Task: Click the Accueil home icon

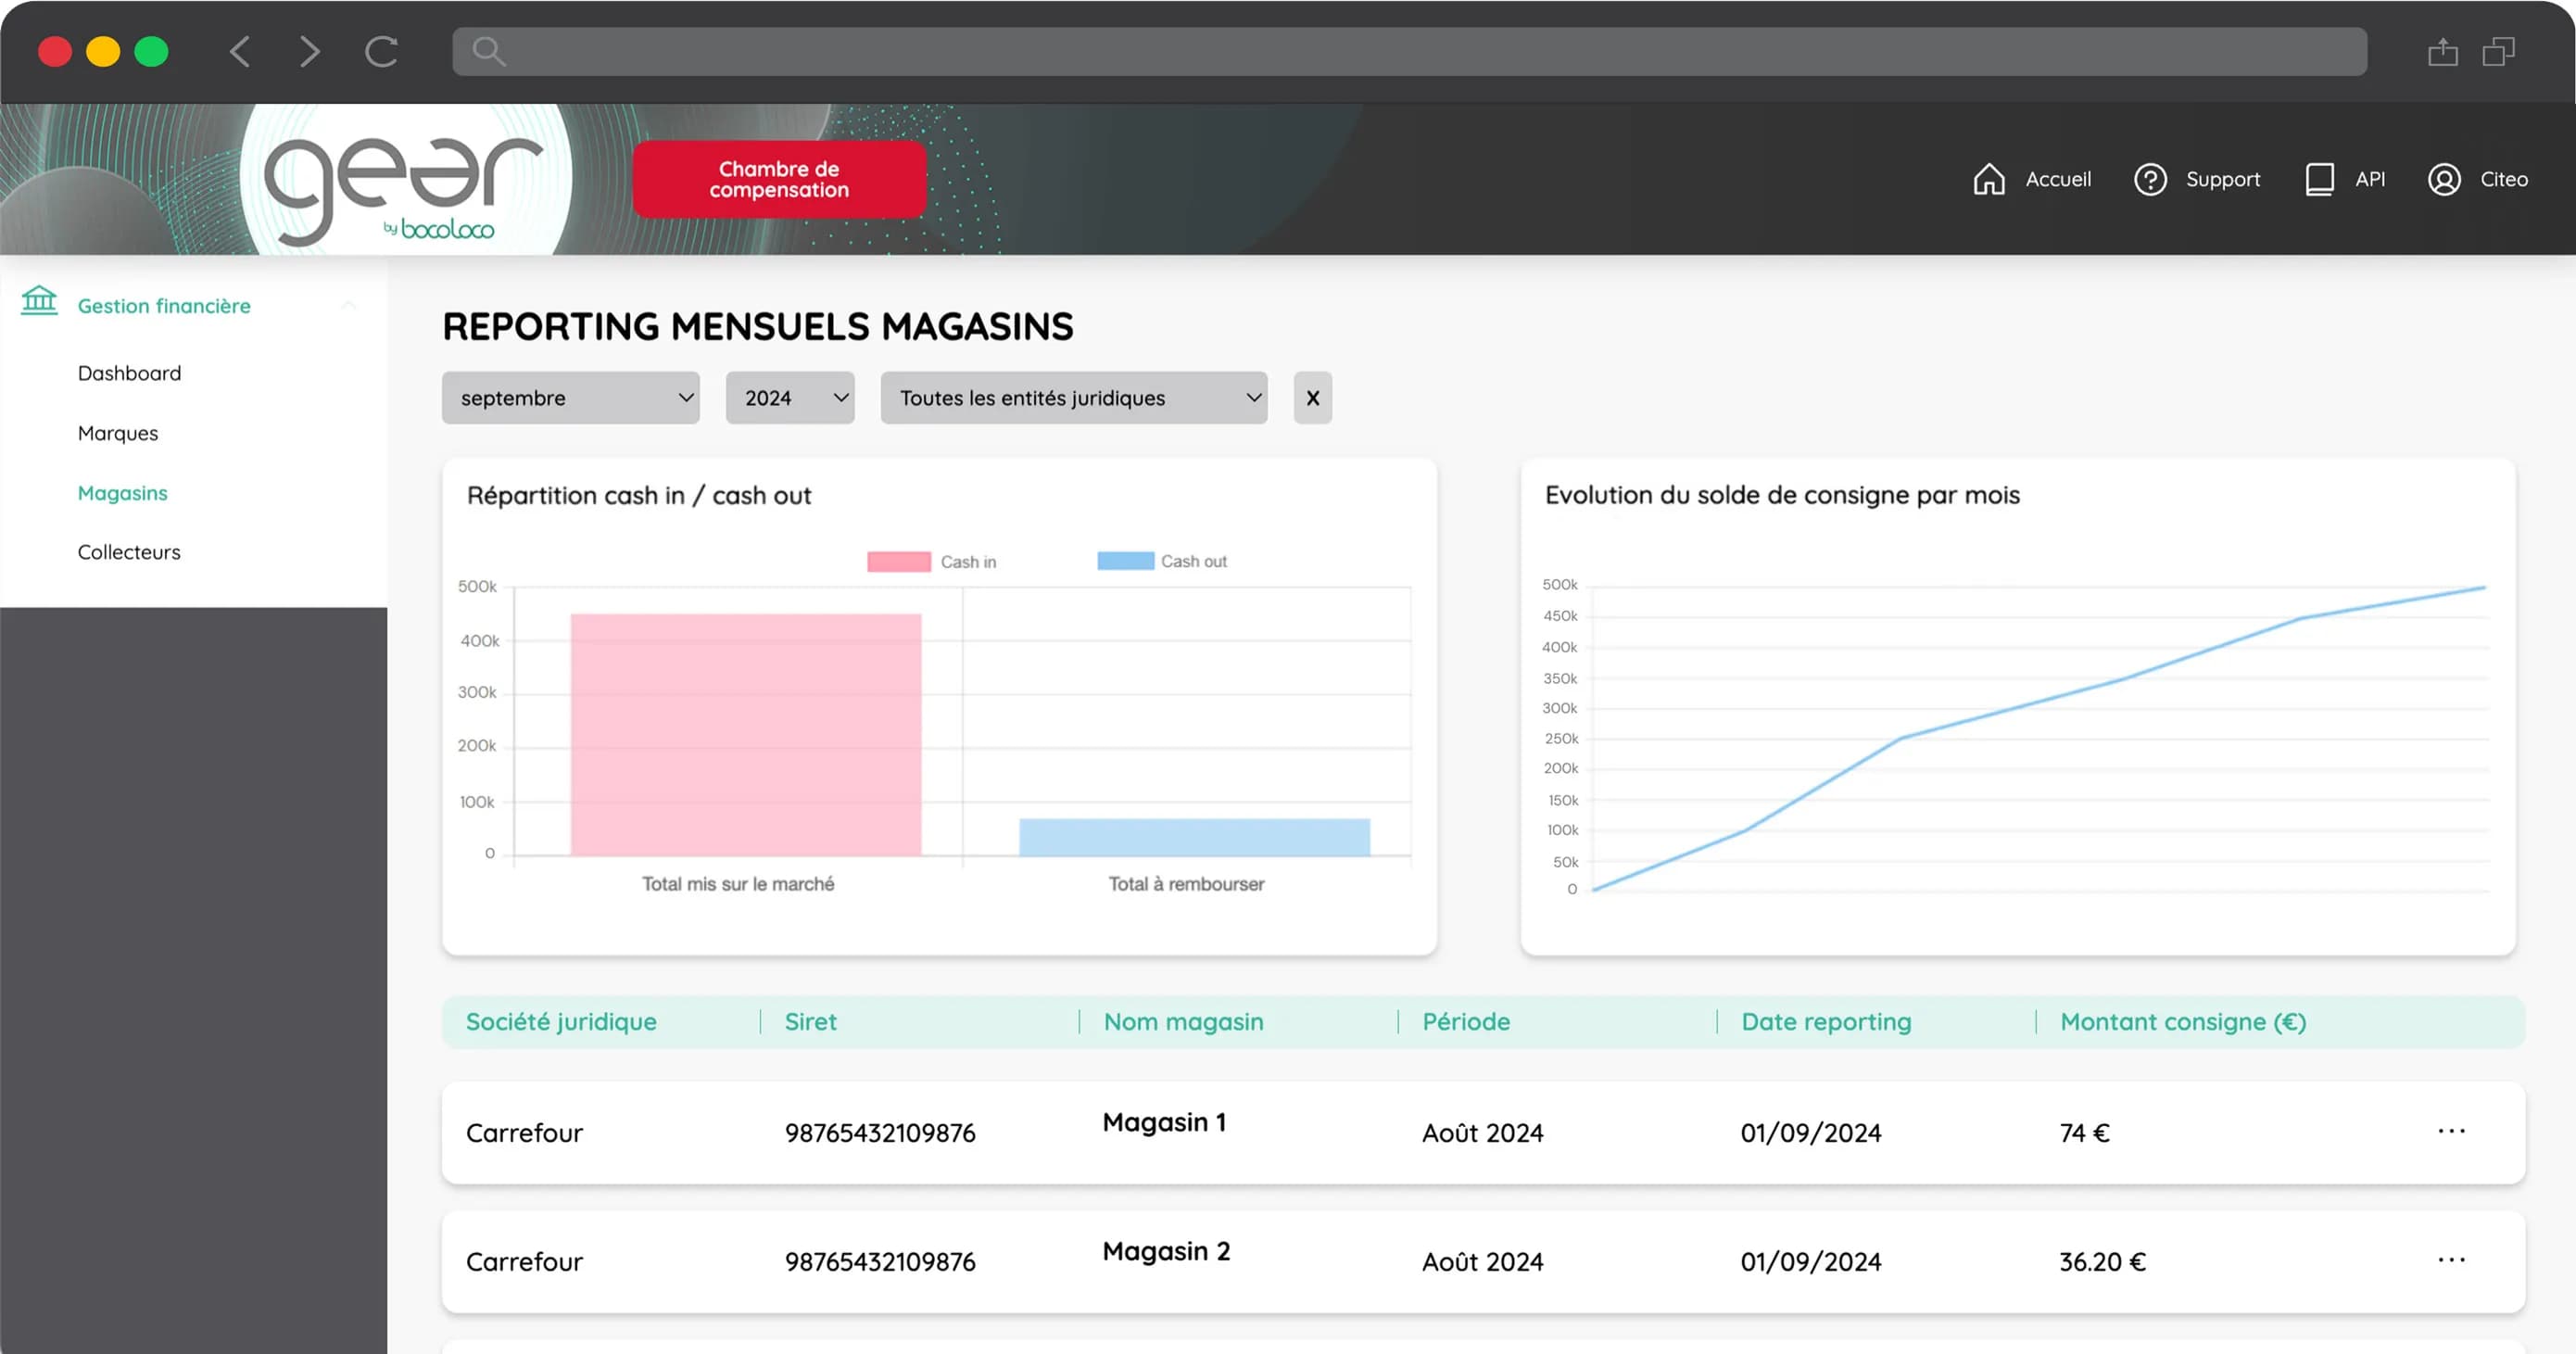Action: 1988,179
